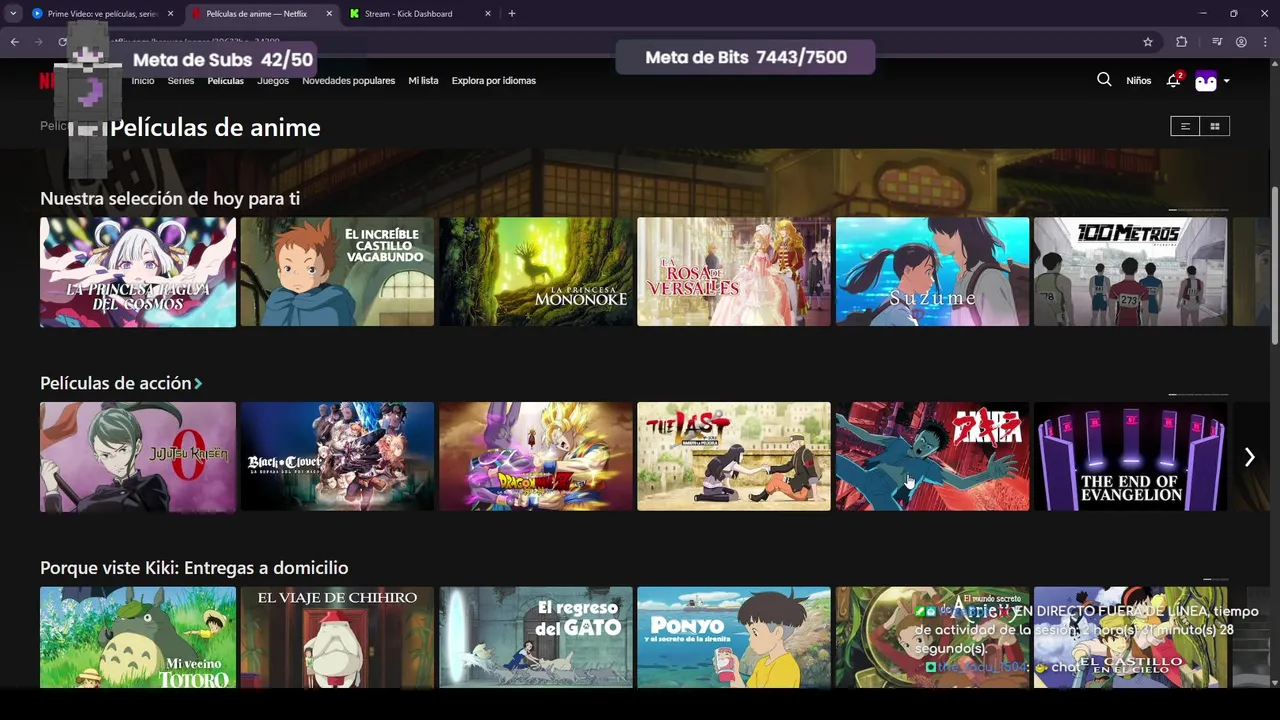The width and height of the screenshot is (1280, 720).
Task: Switch to grid view toggle
Action: pos(1215,126)
